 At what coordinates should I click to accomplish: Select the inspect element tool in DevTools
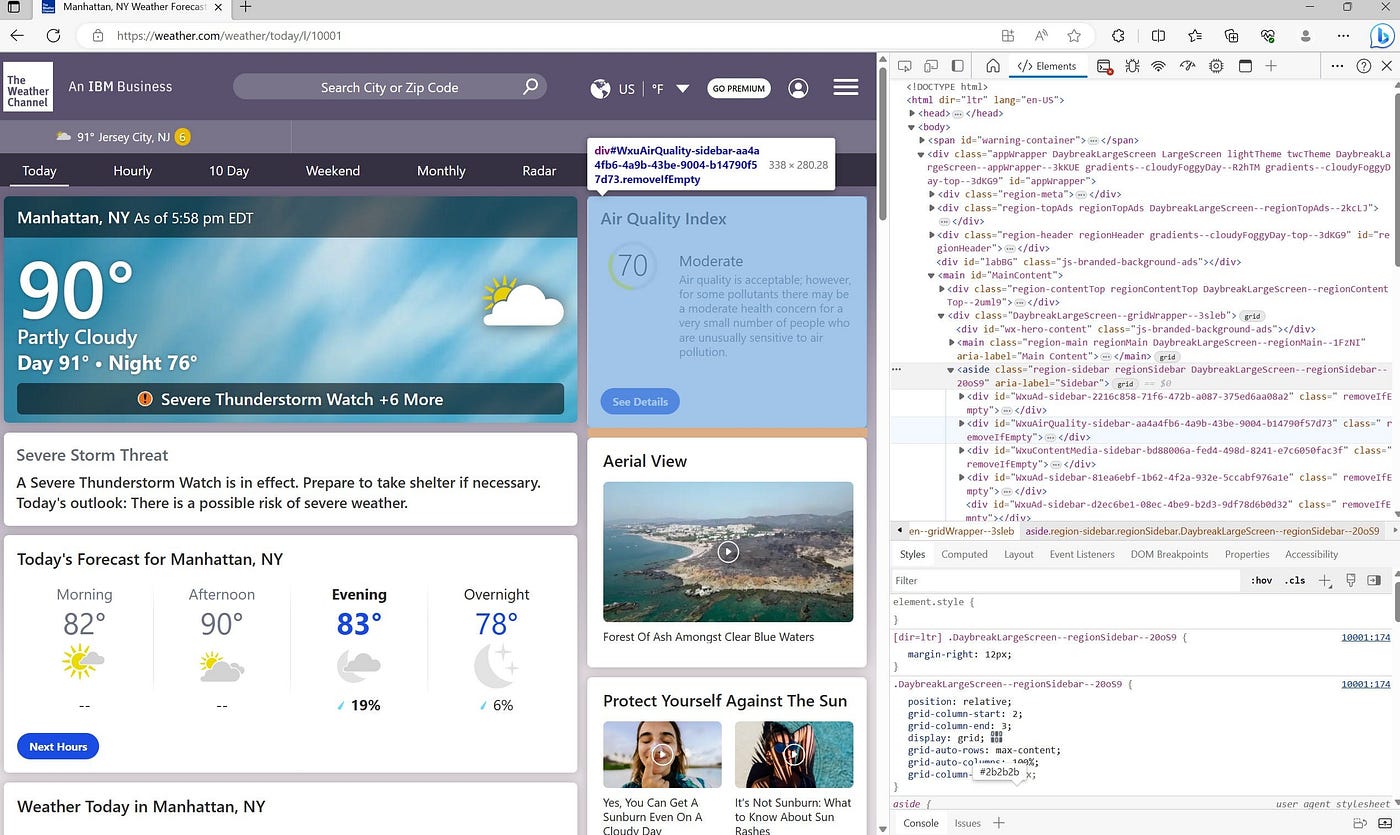click(x=905, y=65)
